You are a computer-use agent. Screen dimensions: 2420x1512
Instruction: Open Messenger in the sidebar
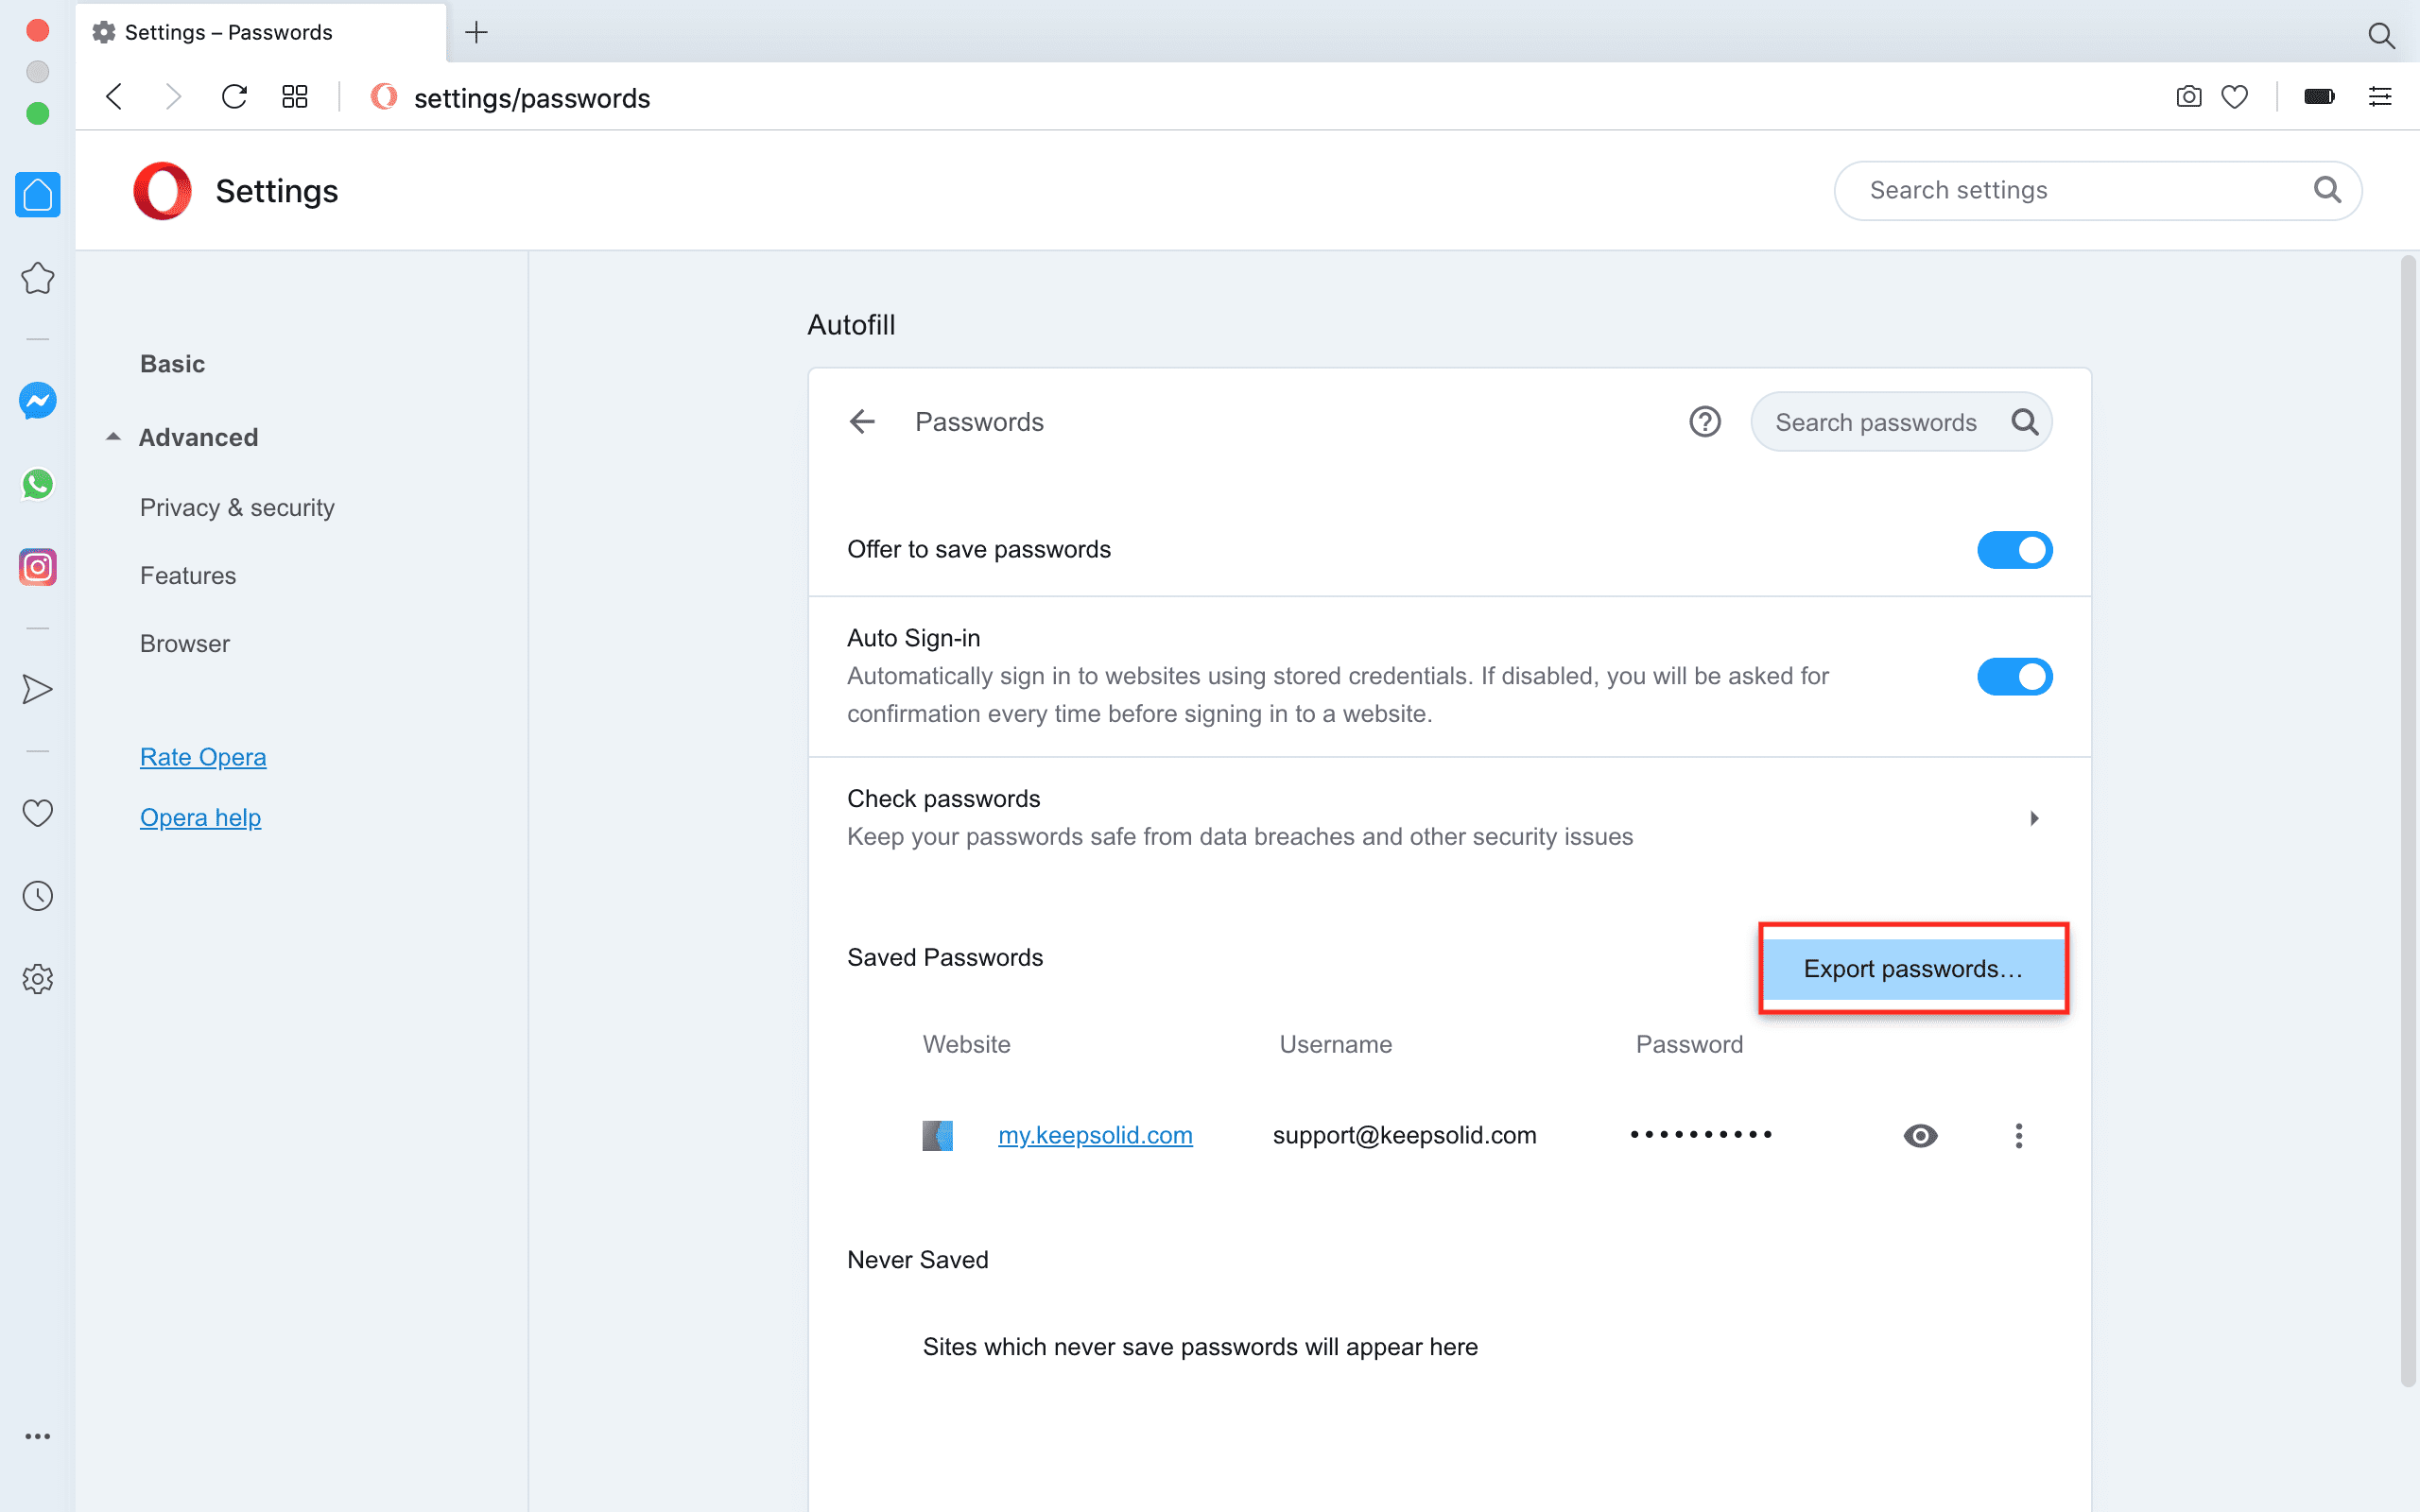click(37, 401)
